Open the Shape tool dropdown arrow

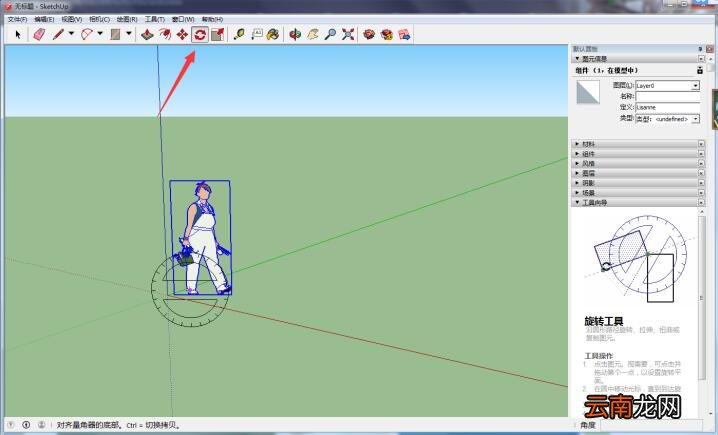[x=129, y=33]
